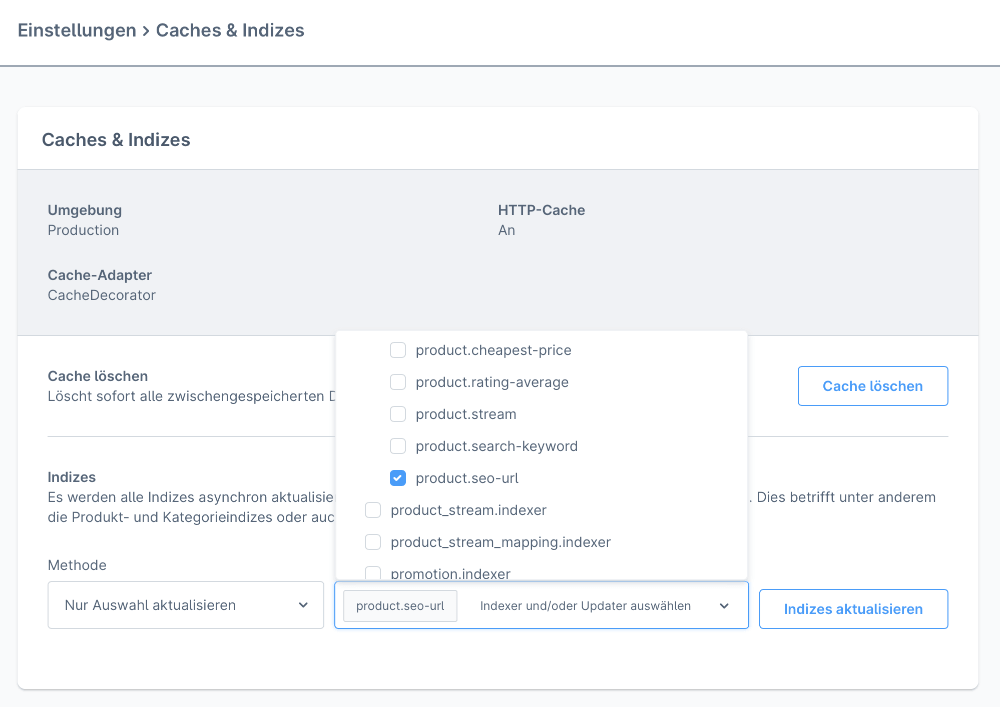Screen dimensions: 1000x707
Task: Select the product.stream checkbox
Action: click(x=397, y=414)
